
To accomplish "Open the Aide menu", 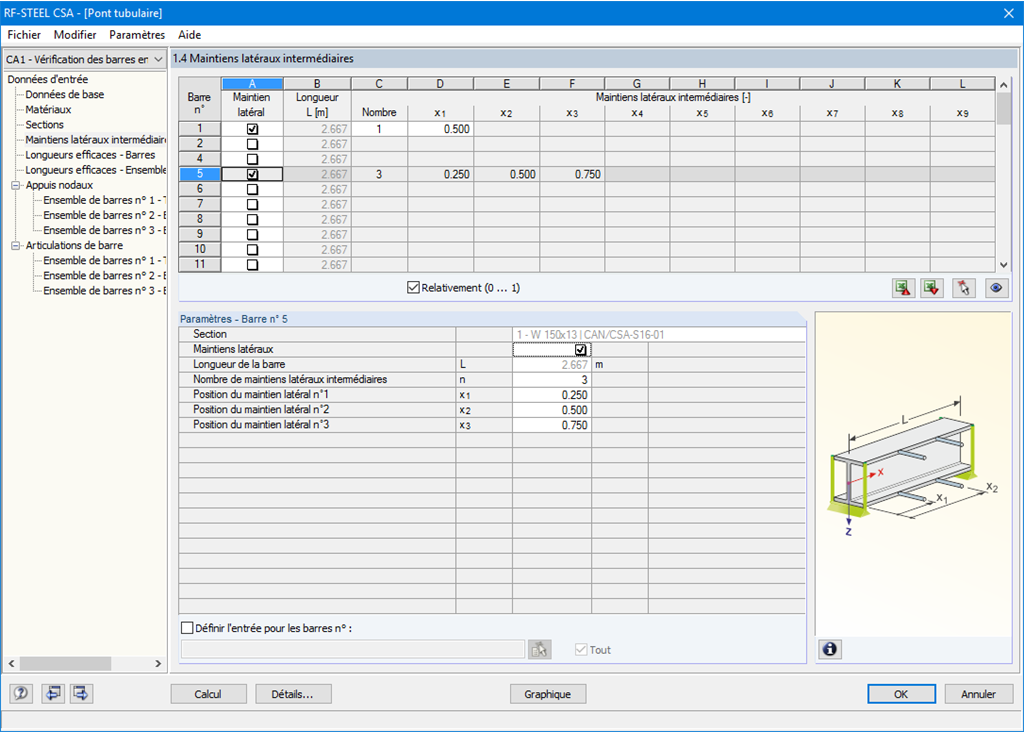I will (x=189, y=35).
